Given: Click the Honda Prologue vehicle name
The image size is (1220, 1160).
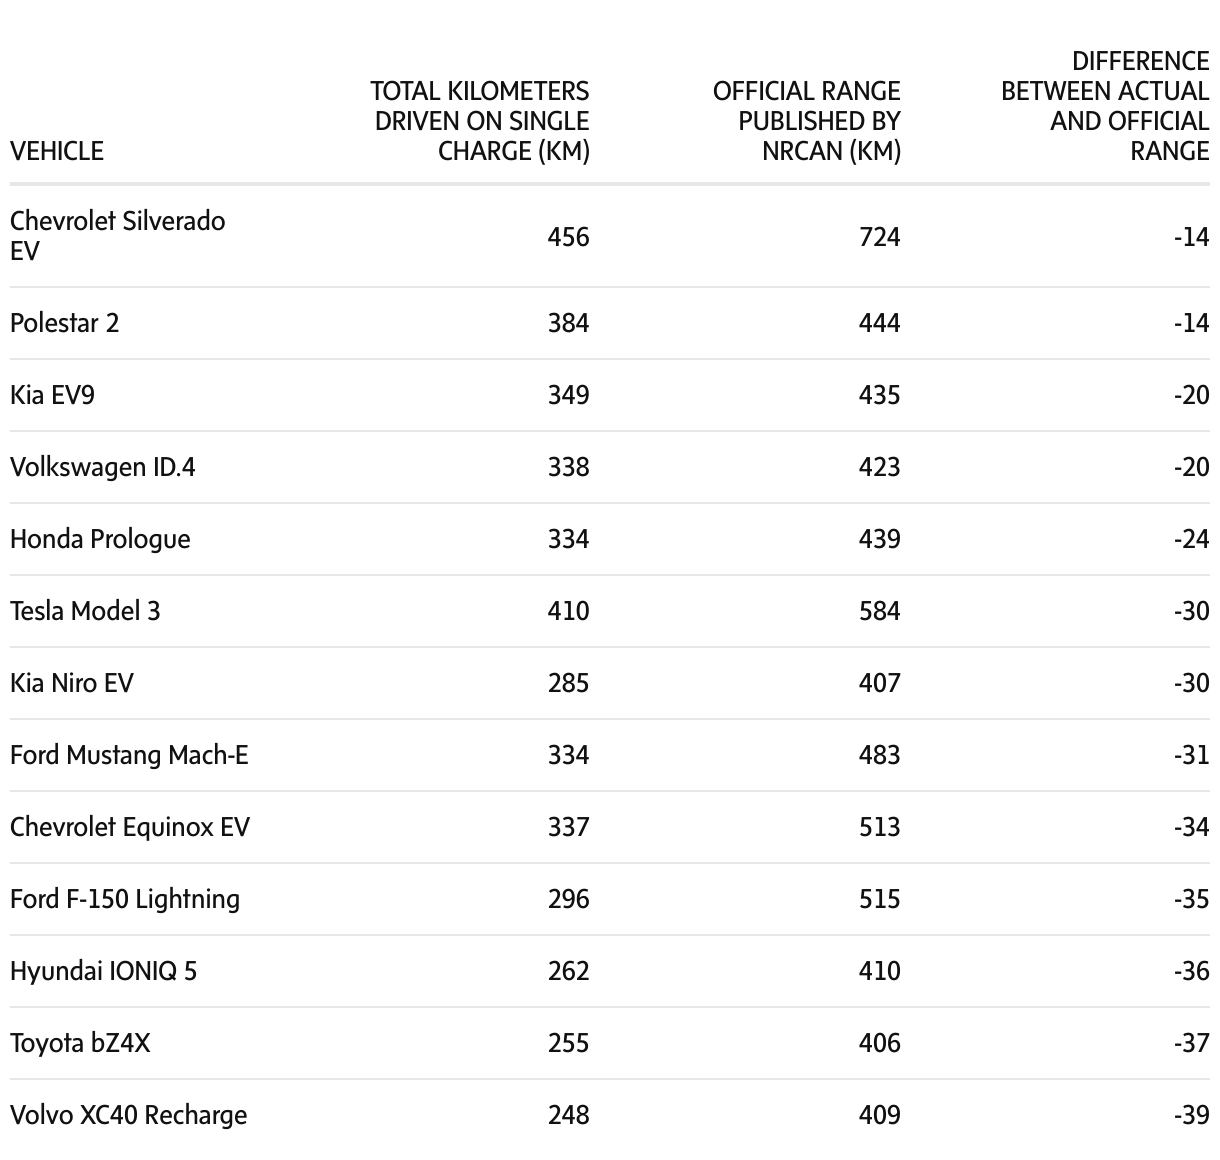Looking at the screenshot, I should (100, 539).
